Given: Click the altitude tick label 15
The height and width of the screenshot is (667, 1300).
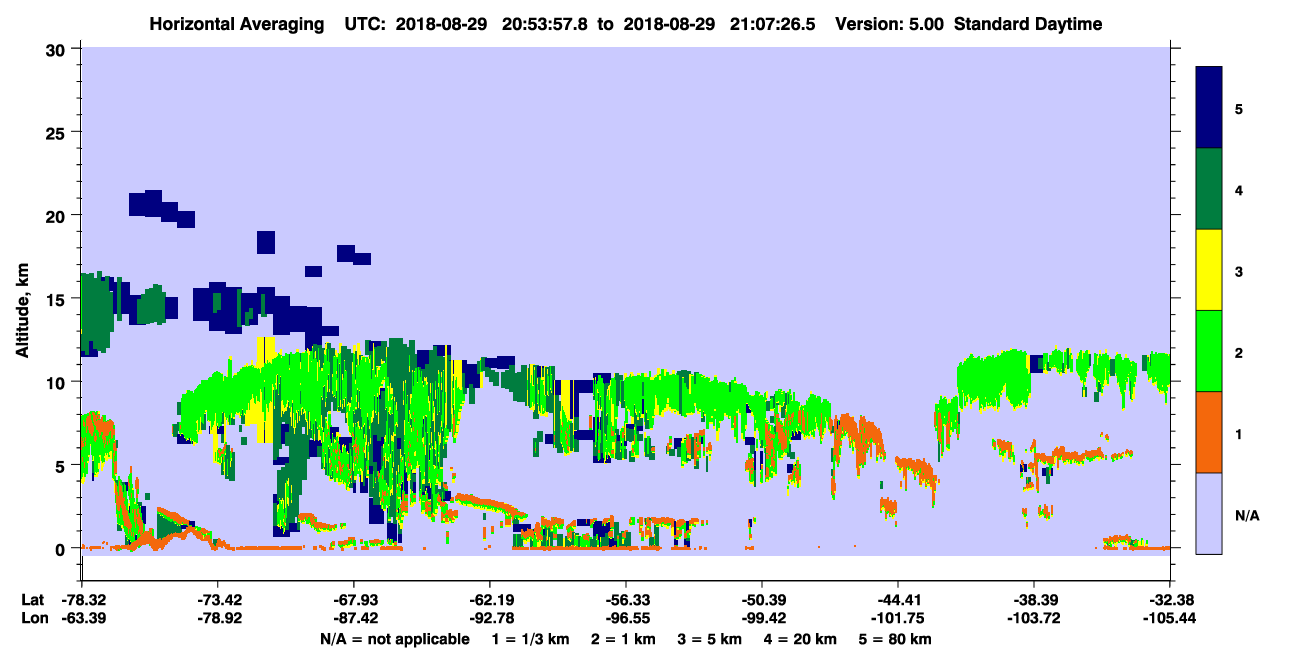Looking at the screenshot, I should tap(58, 299).
